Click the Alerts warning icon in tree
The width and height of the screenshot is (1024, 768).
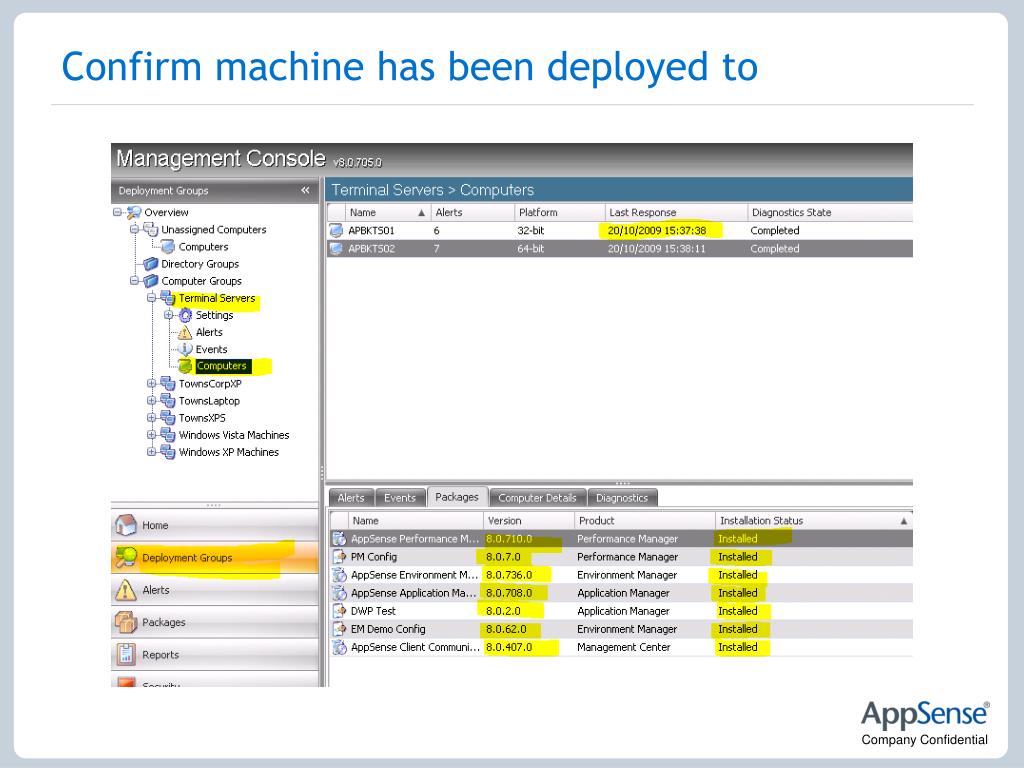tap(185, 332)
